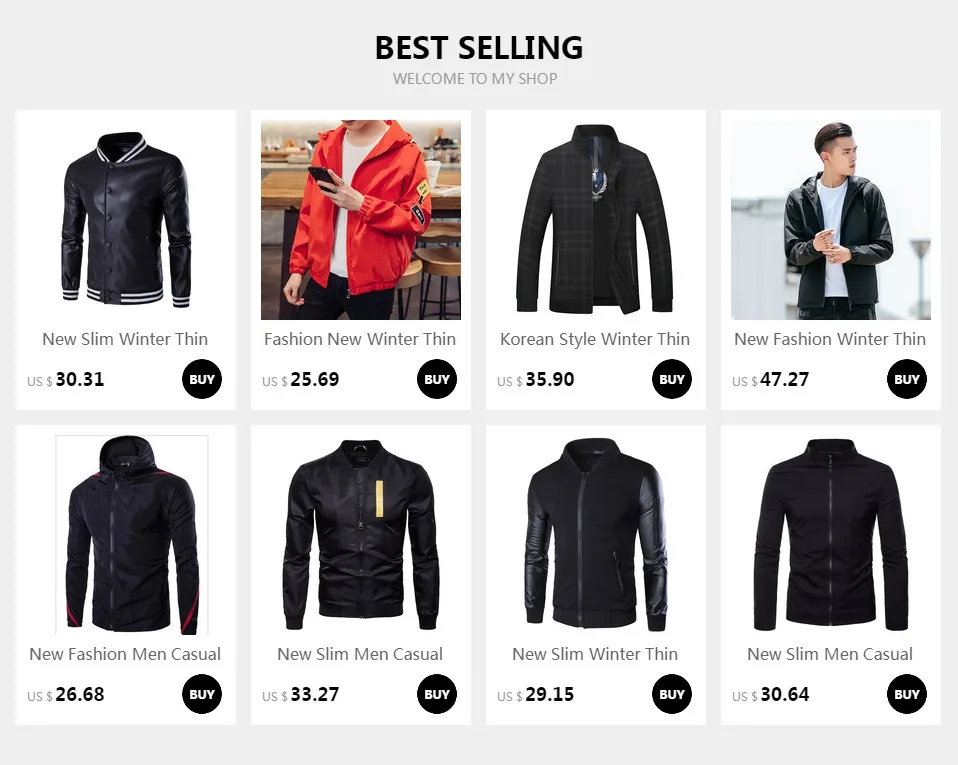Open the red hooded jacket photo
The width and height of the screenshot is (958, 765).
[360, 220]
